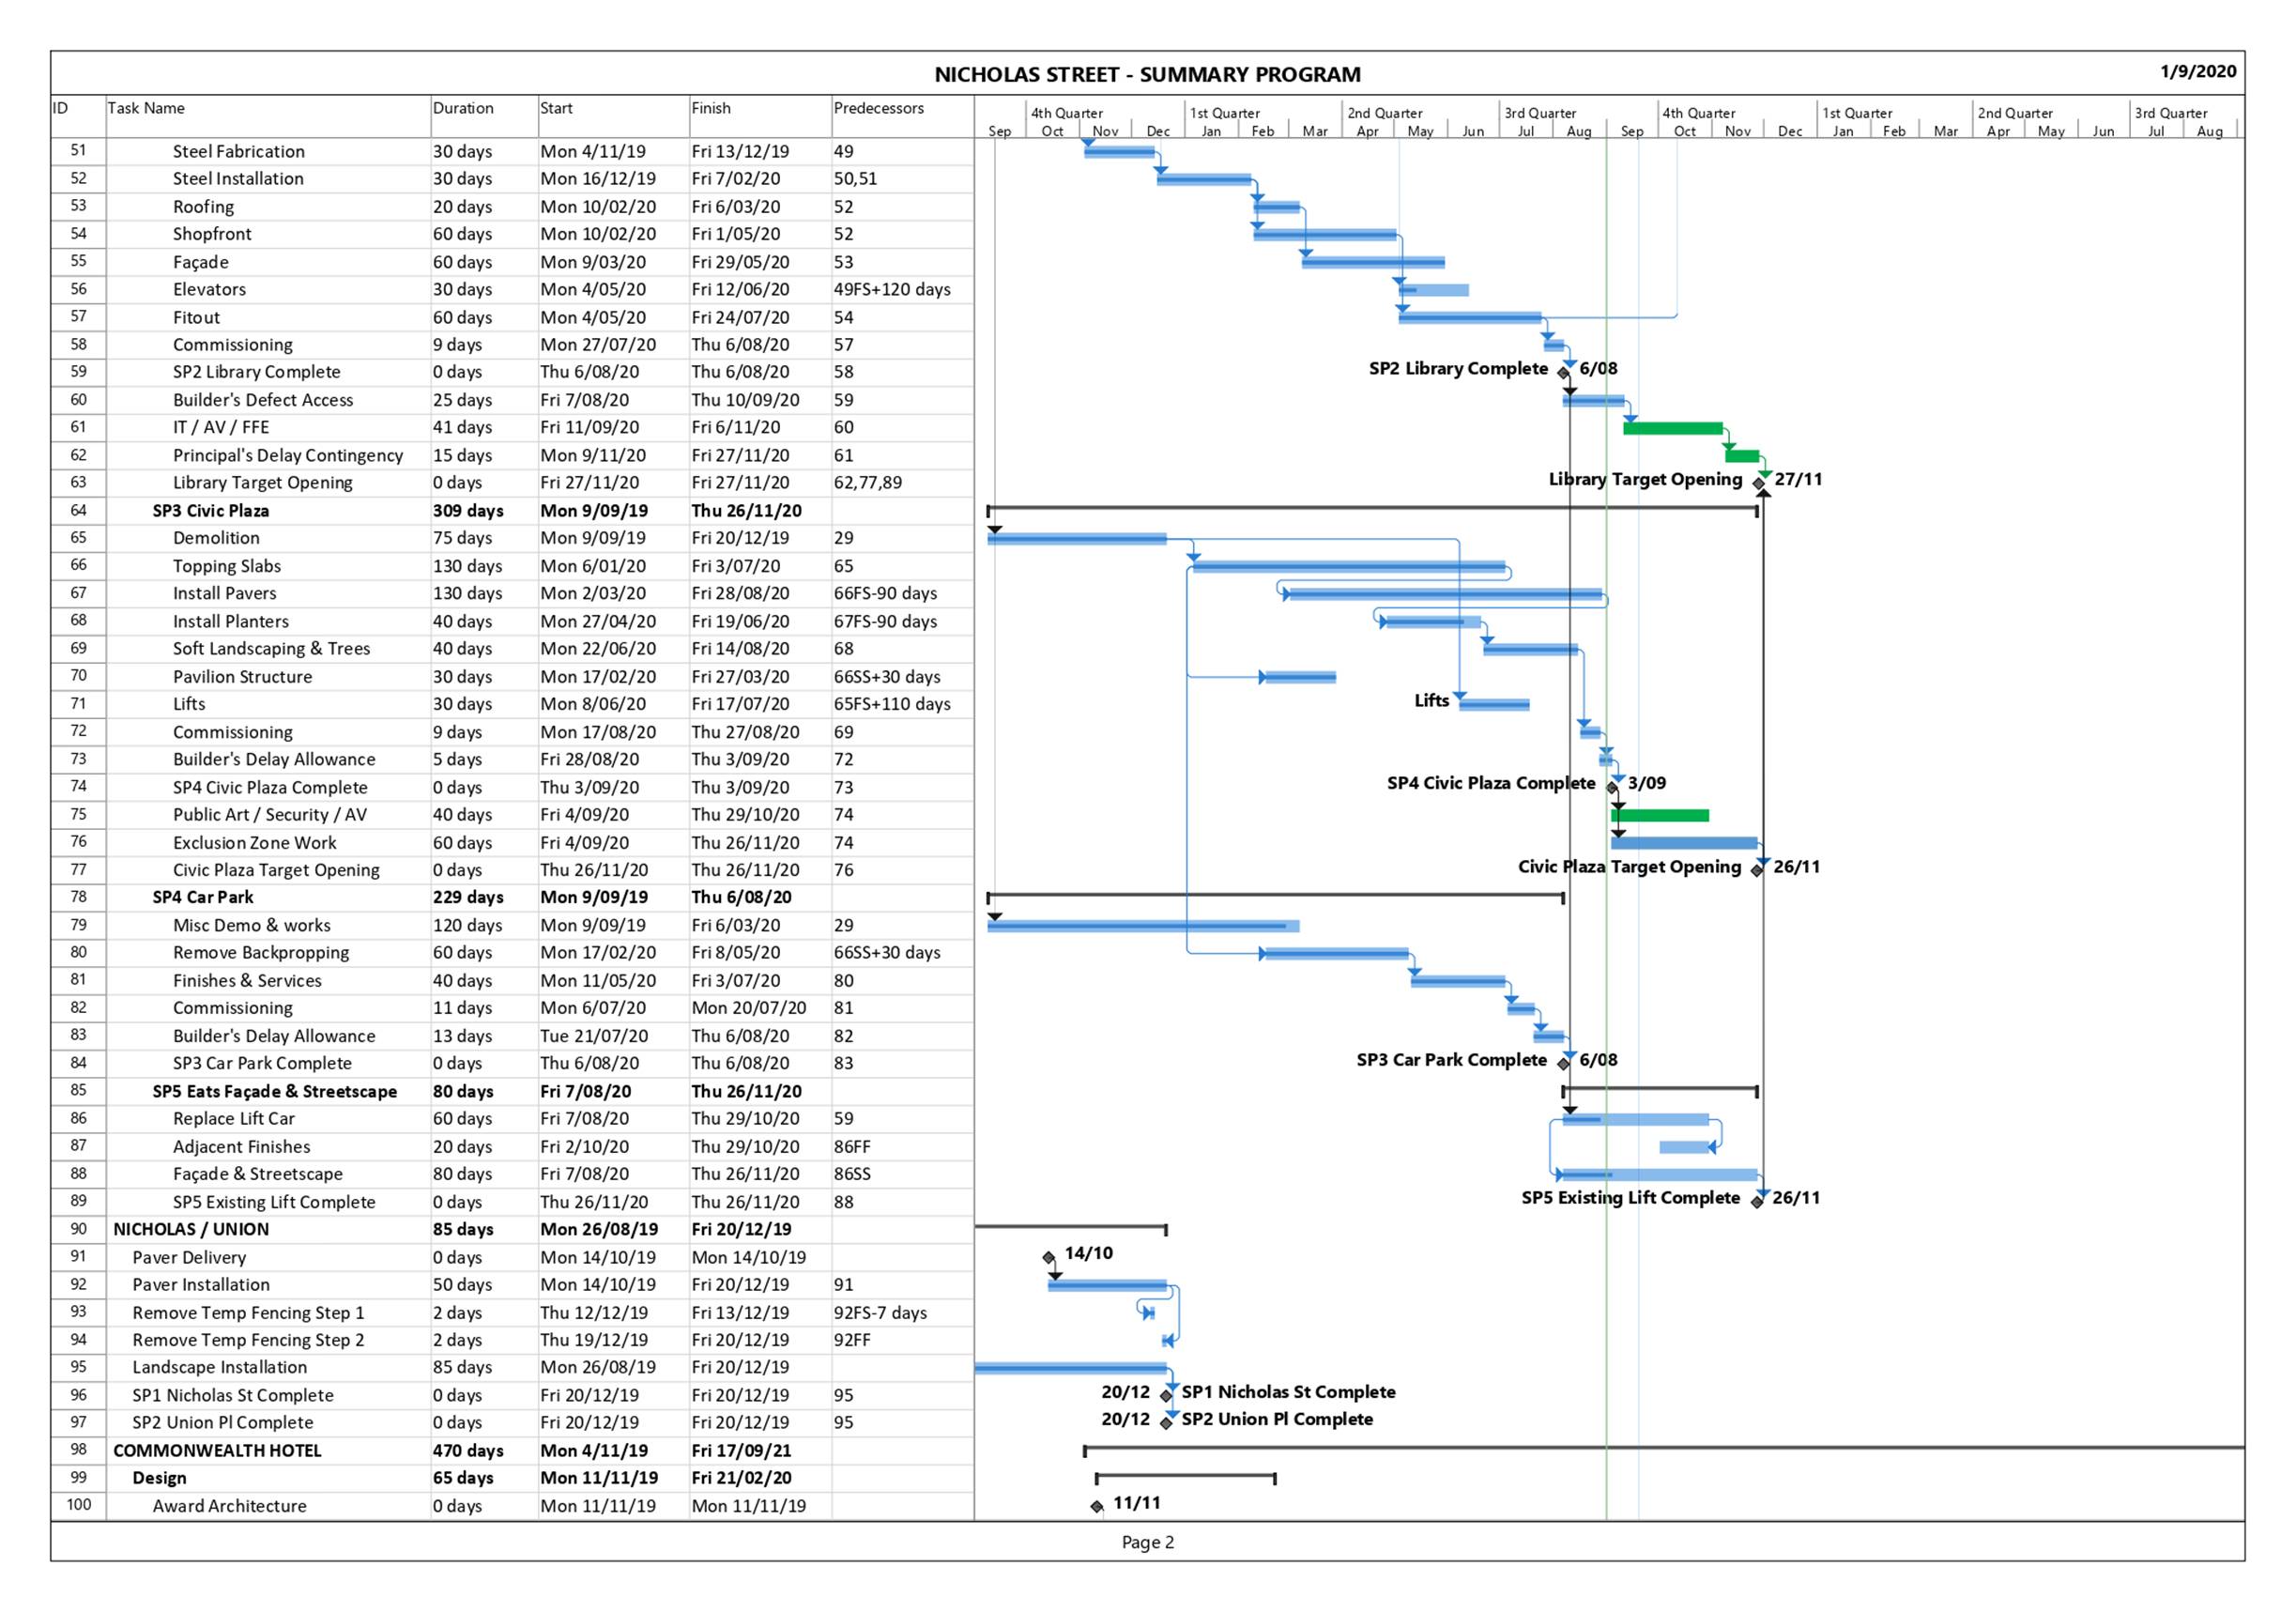This screenshot has width=2296, height=1612.
Task: Select the Remove Backpropping task
Action: [261, 953]
